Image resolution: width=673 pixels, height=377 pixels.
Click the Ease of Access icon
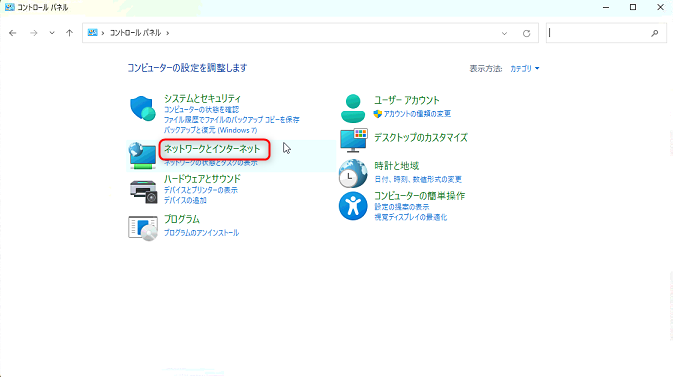click(353, 206)
